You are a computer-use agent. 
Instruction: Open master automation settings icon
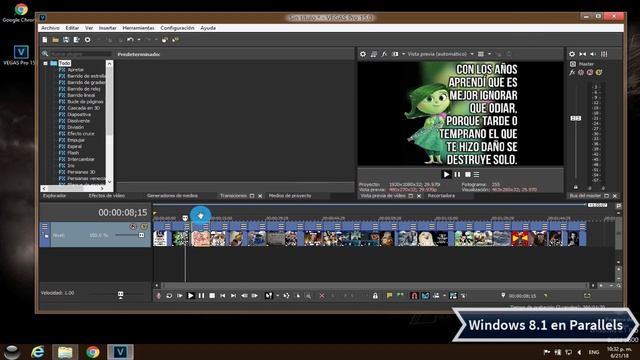(581, 72)
